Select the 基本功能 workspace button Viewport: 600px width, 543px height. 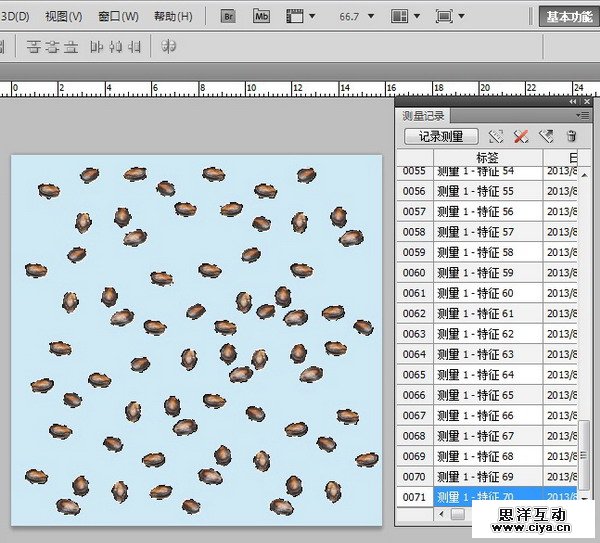click(570, 17)
